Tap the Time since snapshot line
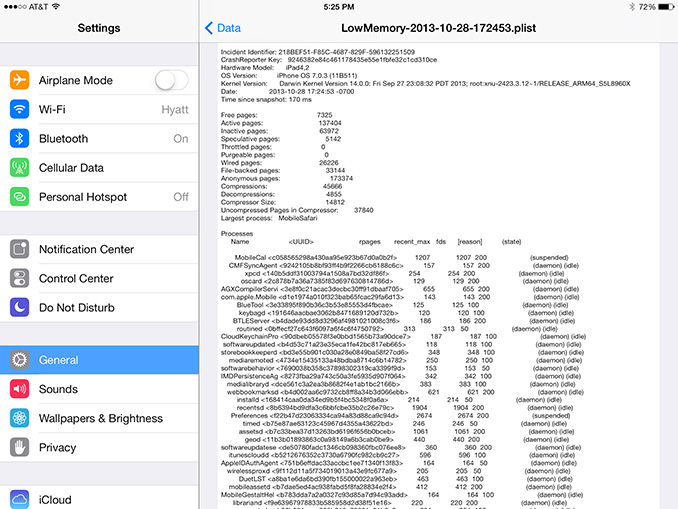 pos(266,99)
